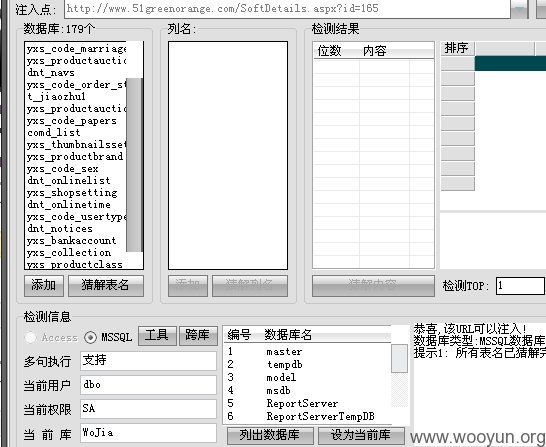Select table dnt_onlinelist in list
Viewport: 546px width, 447px height.
coord(69,181)
